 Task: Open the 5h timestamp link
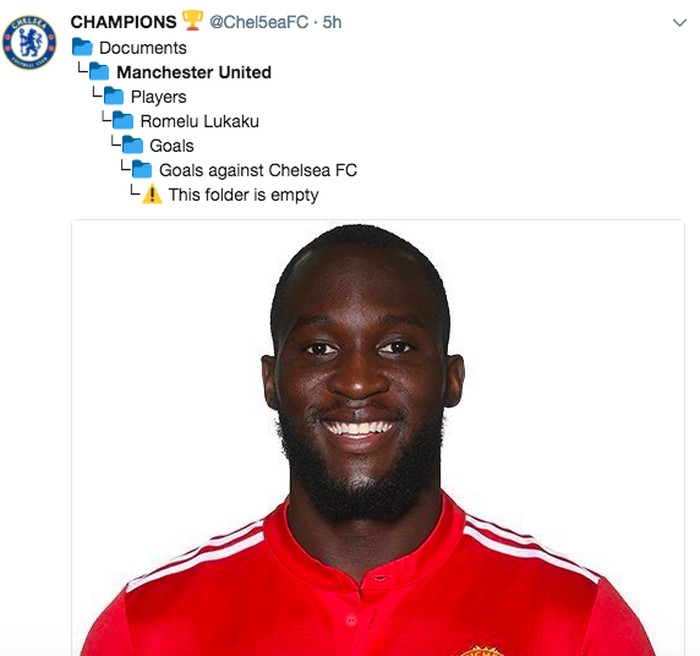[x=332, y=22]
